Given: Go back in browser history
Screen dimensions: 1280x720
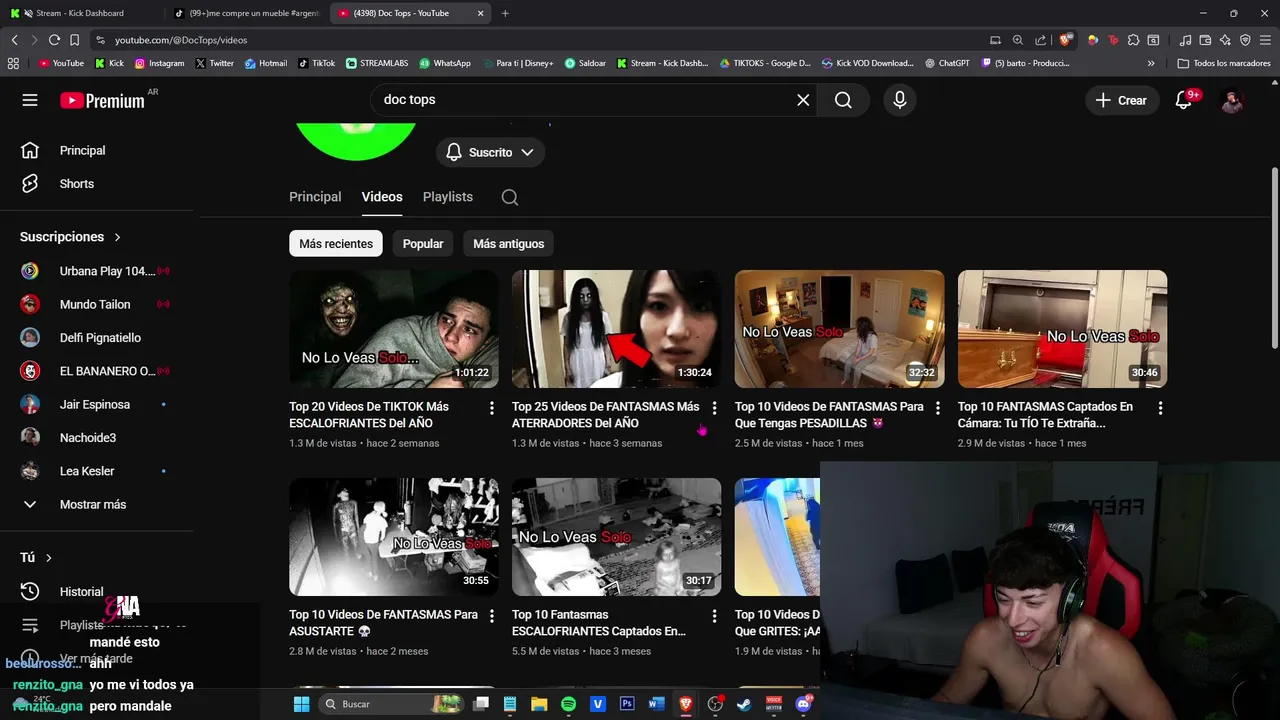Looking at the screenshot, I should click(14, 40).
